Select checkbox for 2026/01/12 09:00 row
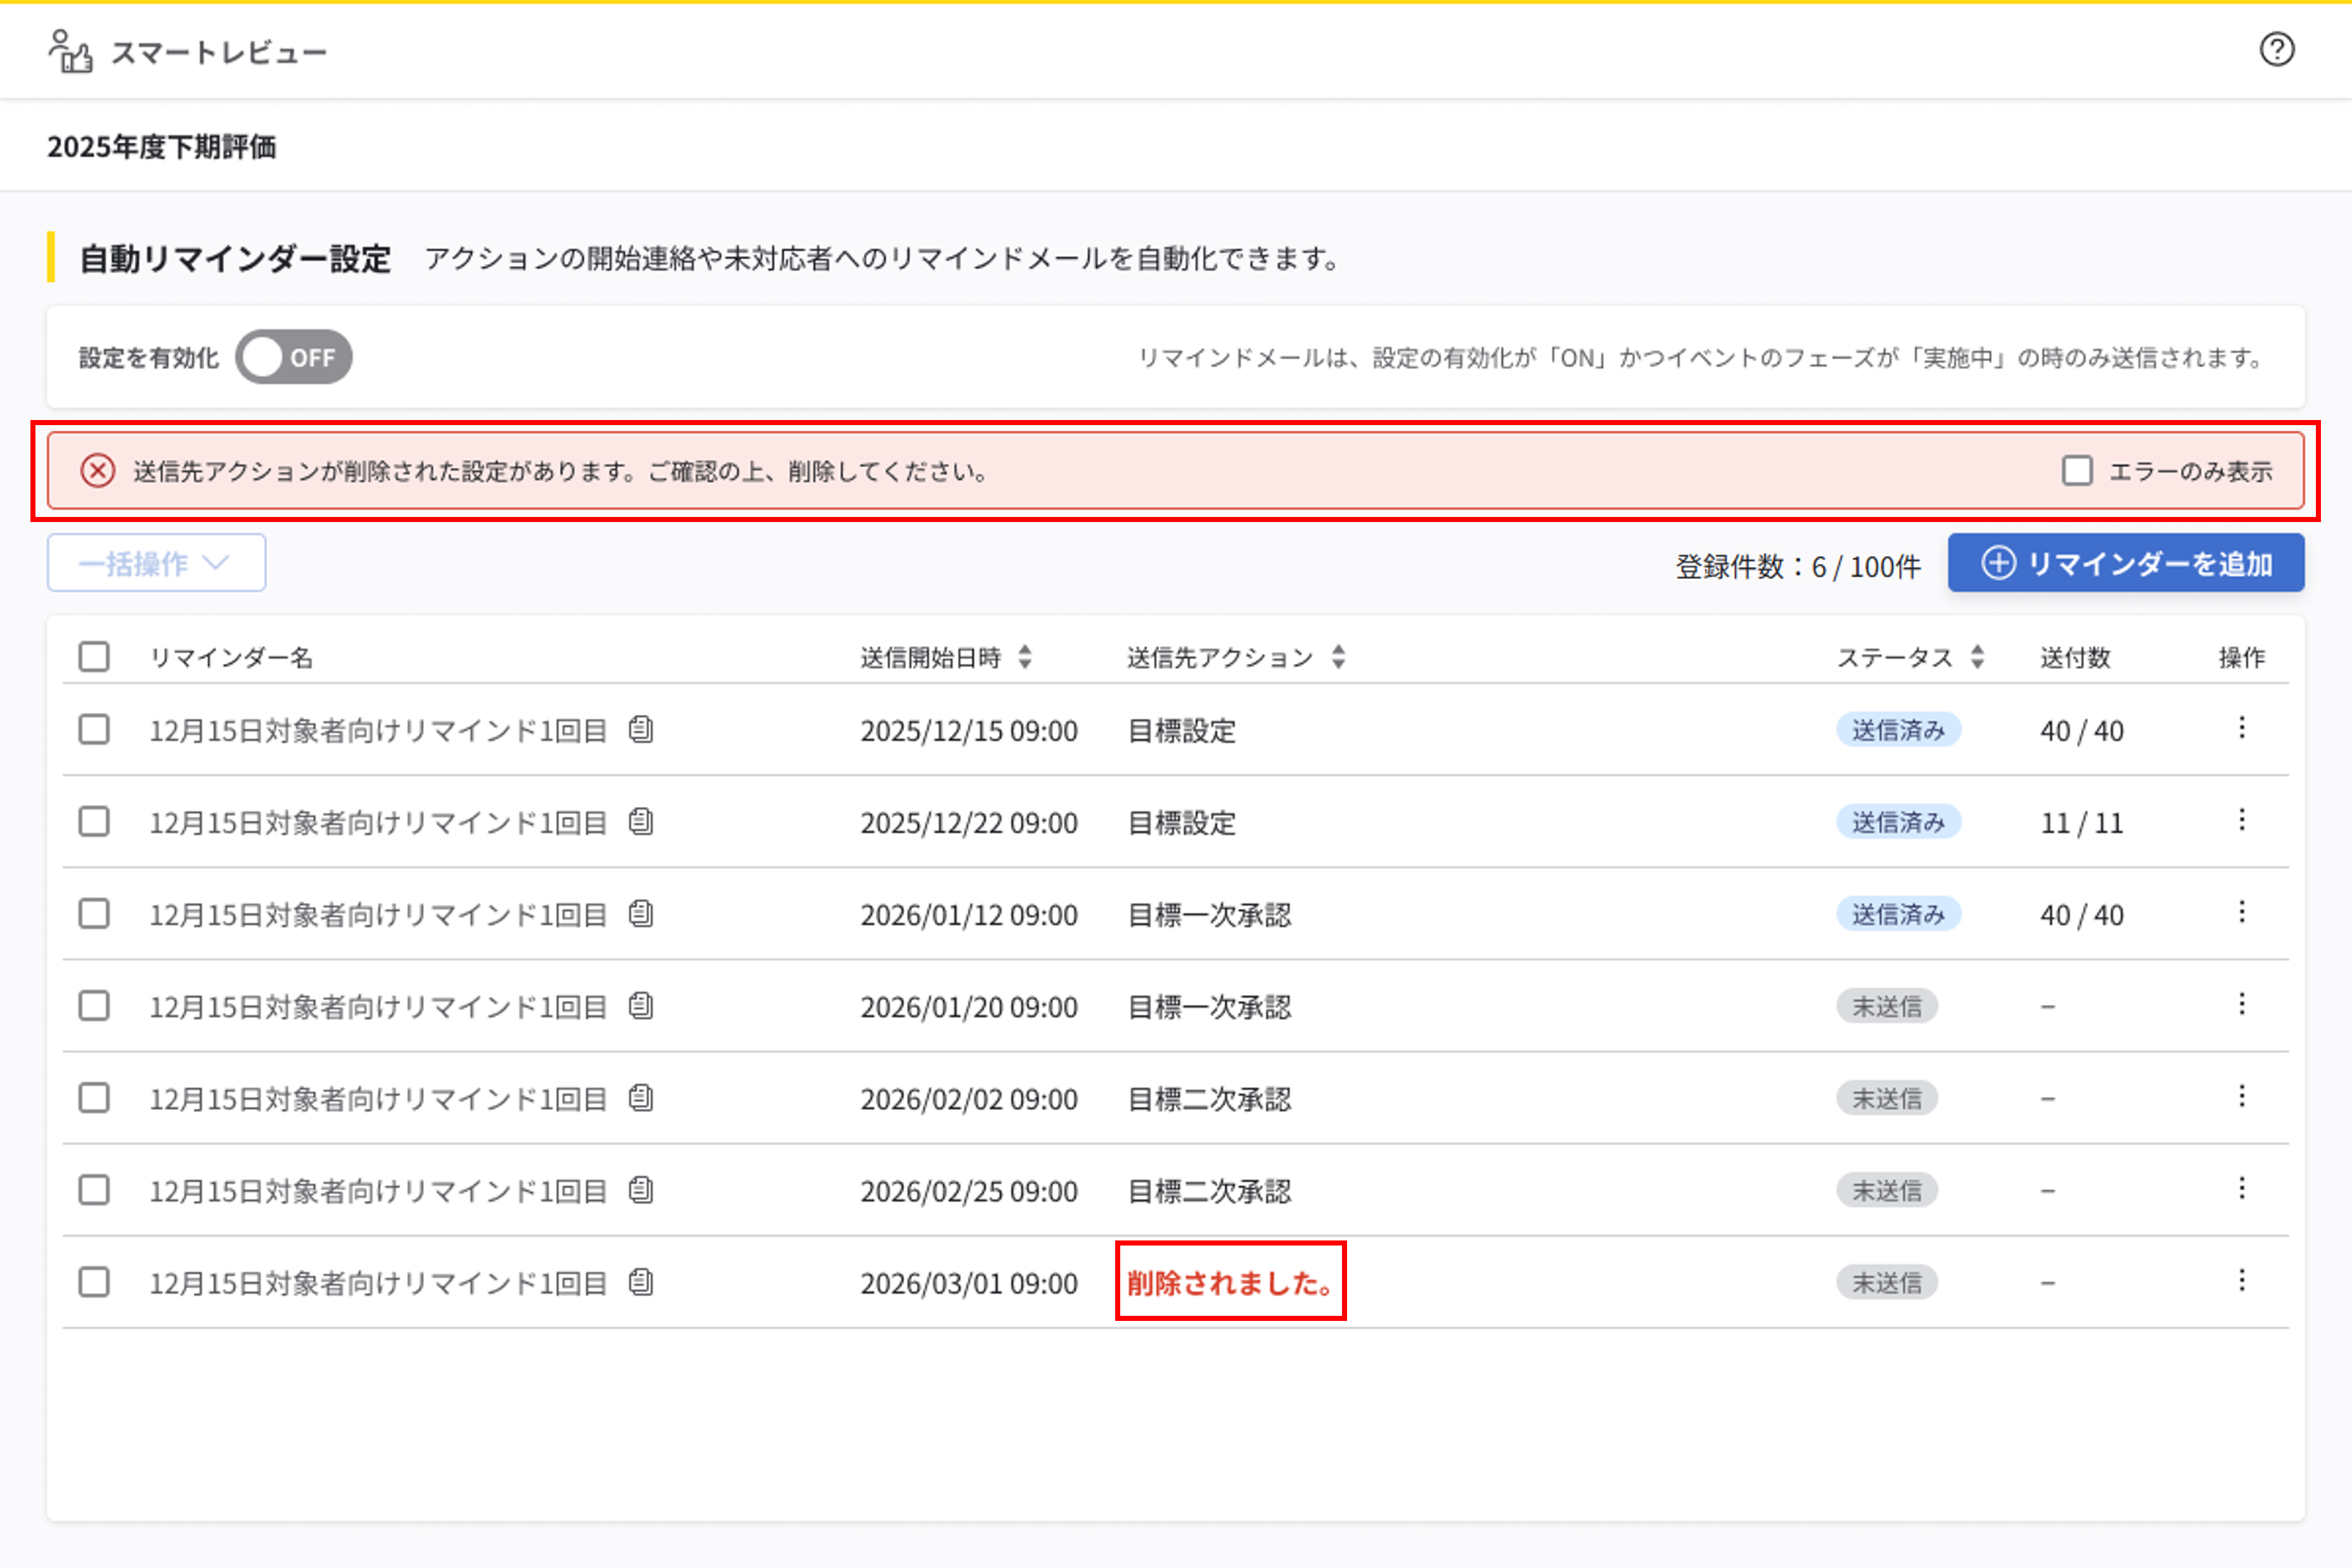Image resolution: width=2352 pixels, height=1568 pixels. pos(94,914)
